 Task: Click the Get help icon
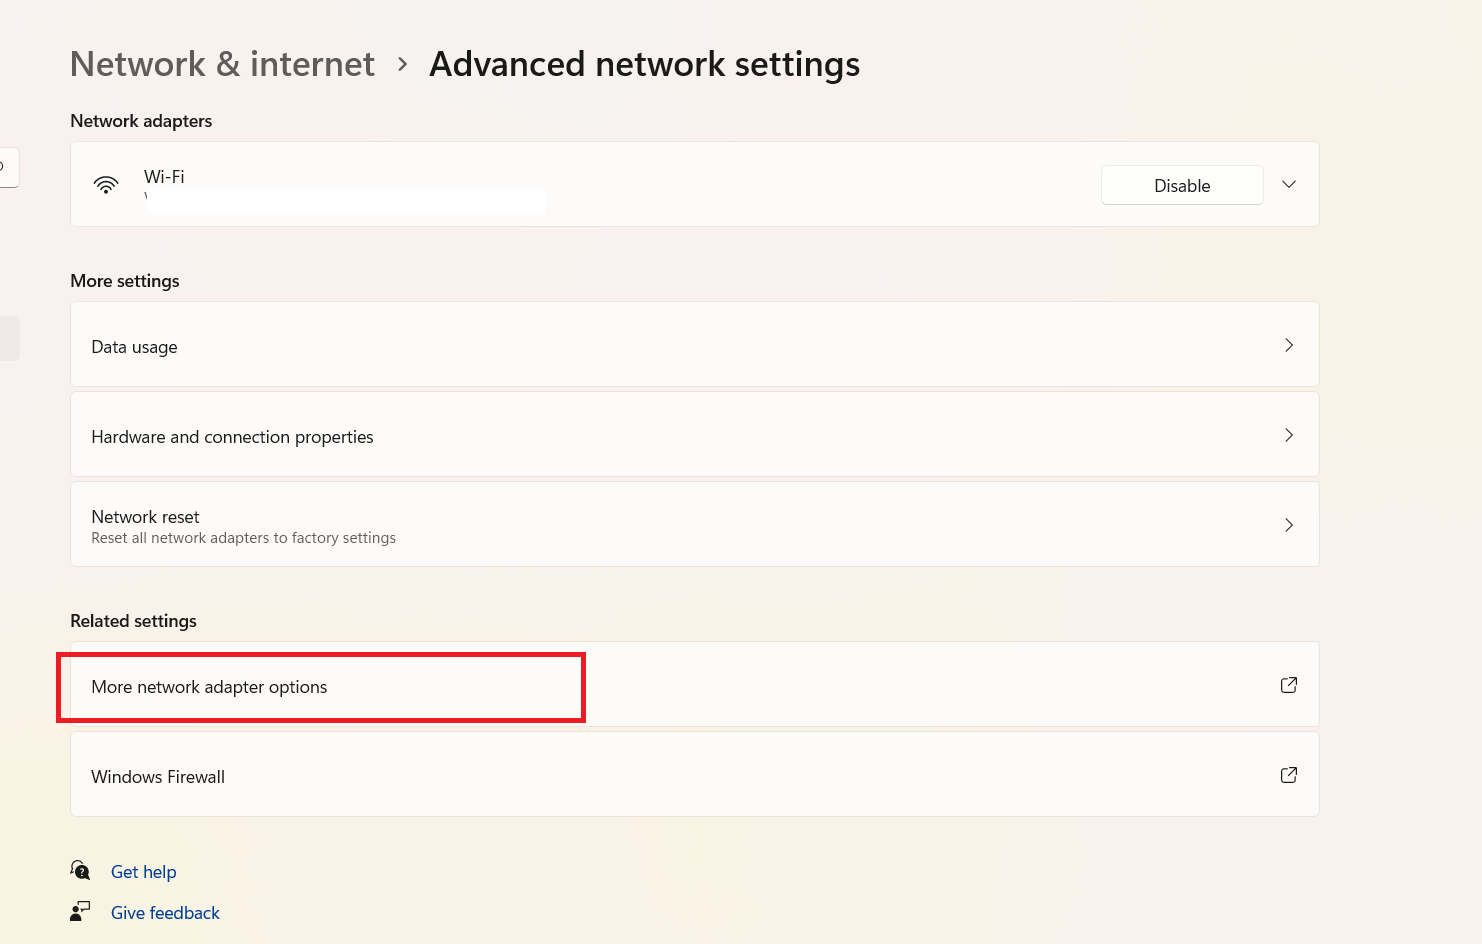coord(80,870)
